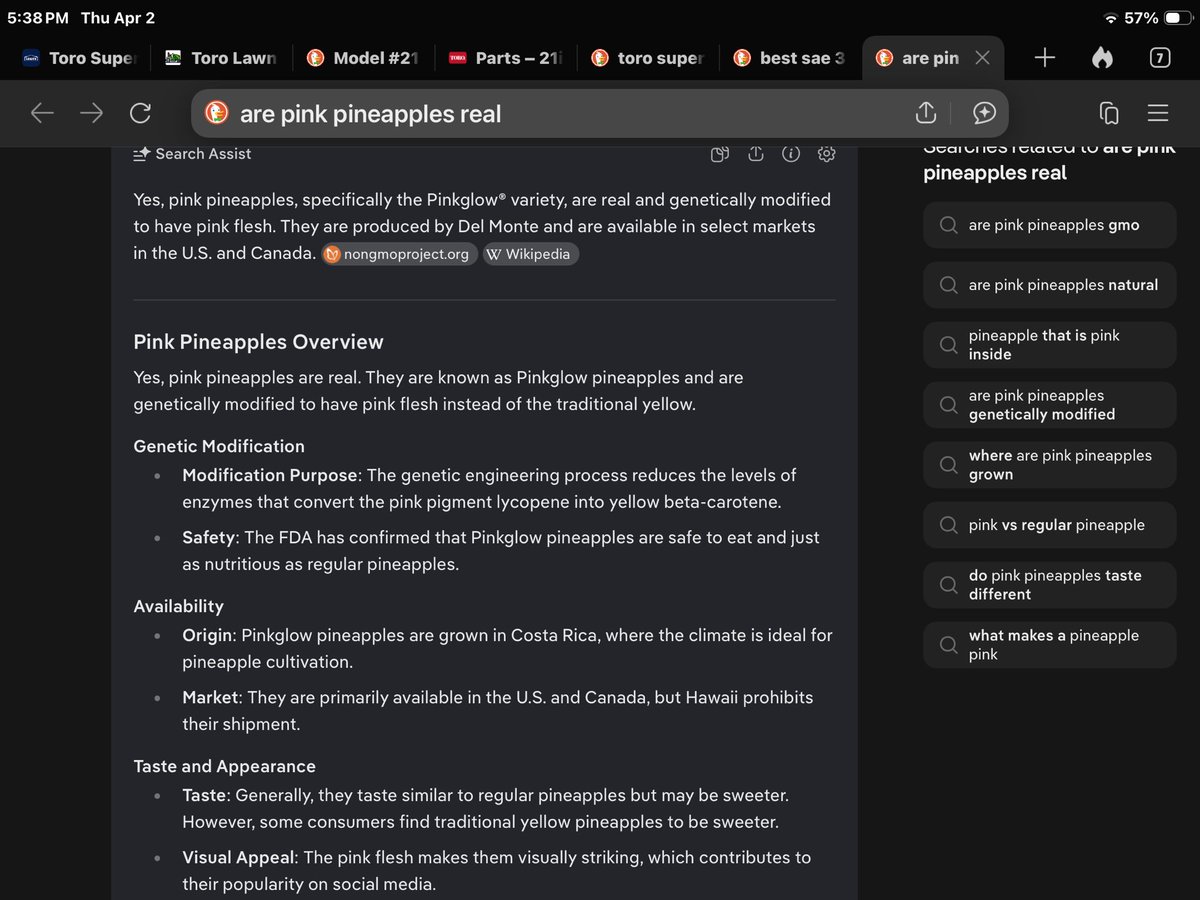The image size is (1200, 900).
Task: Open the Wikipedia source link
Action: (x=530, y=254)
